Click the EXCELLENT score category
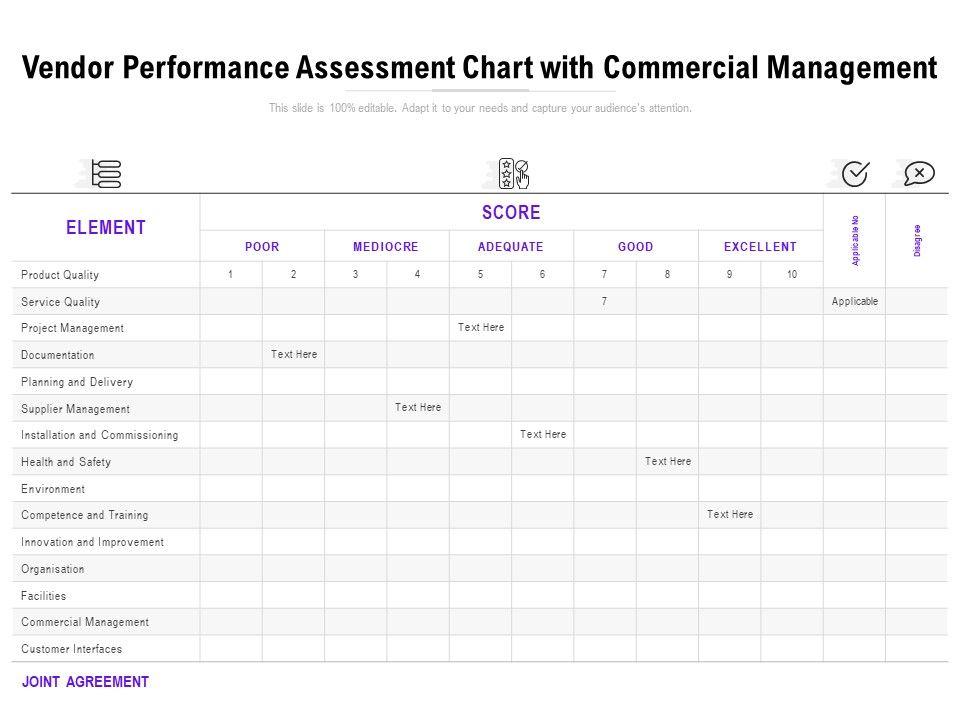This screenshot has width=960, height=720. 760,246
